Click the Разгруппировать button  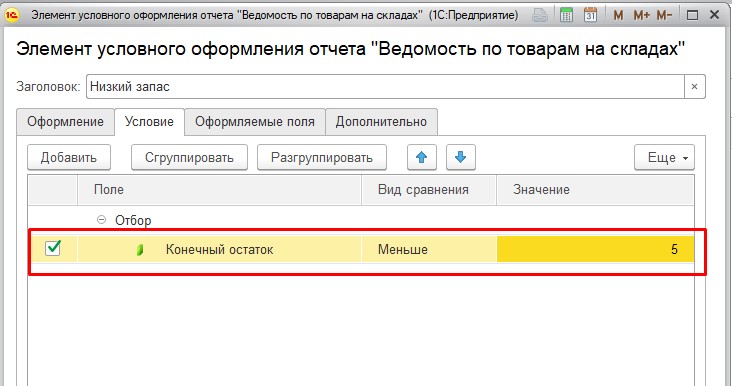pos(322,157)
